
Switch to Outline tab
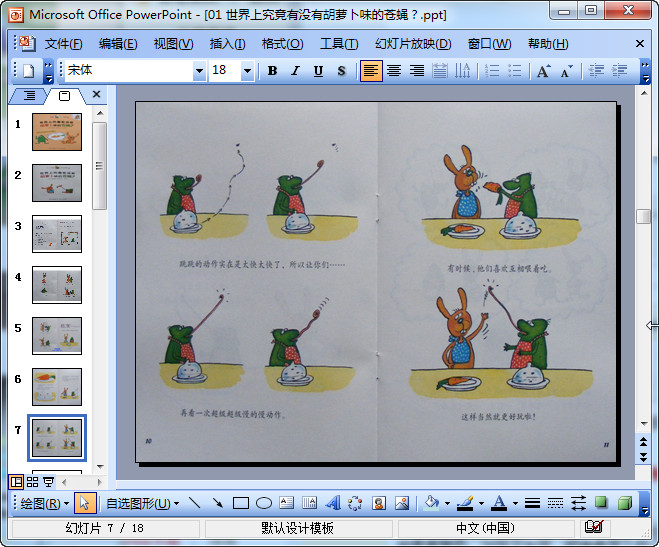[29, 96]
